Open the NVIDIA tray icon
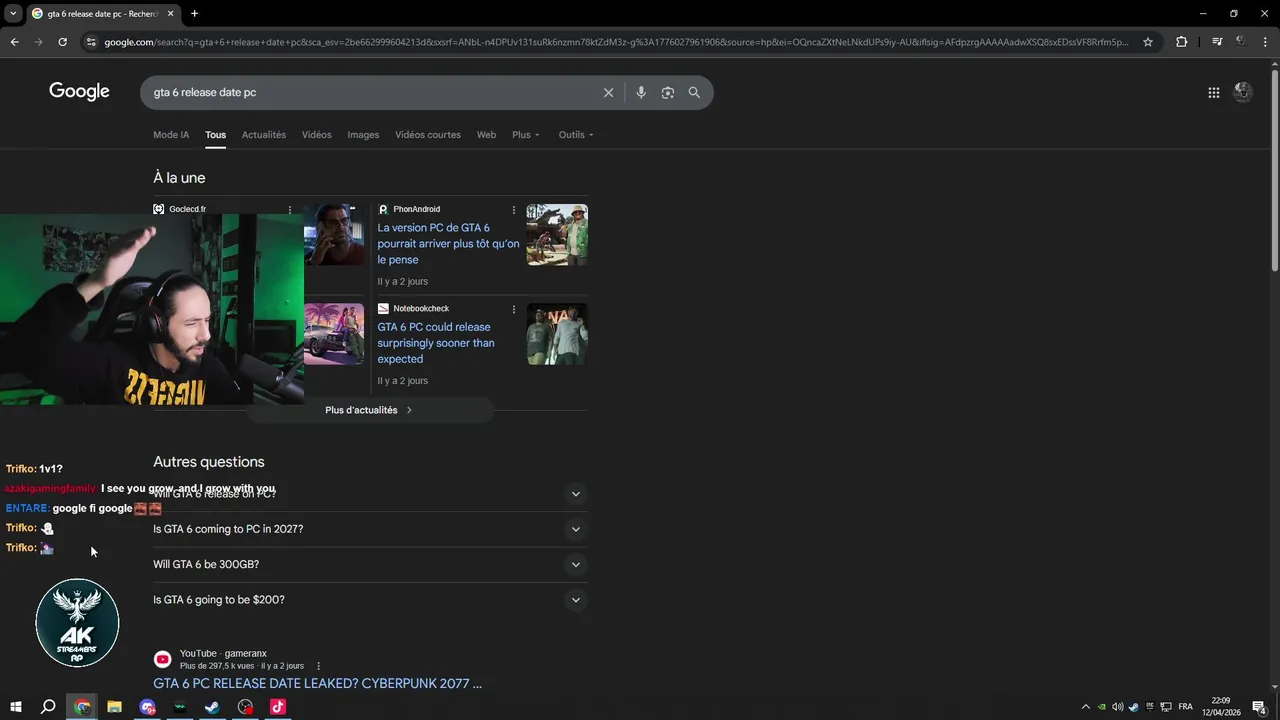 tap(1102, 707)
